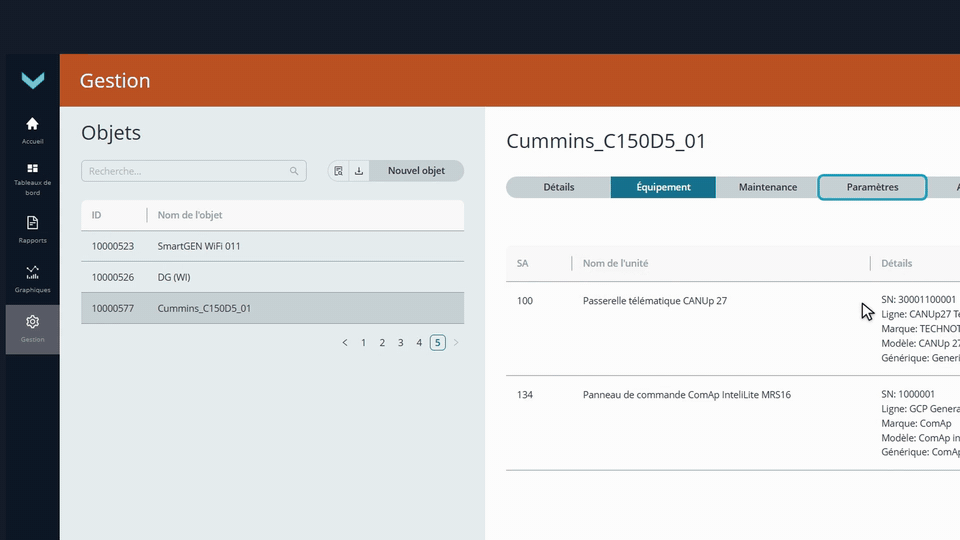
Task: Select Gestion gear in sidebar
Action: [32, 329]
